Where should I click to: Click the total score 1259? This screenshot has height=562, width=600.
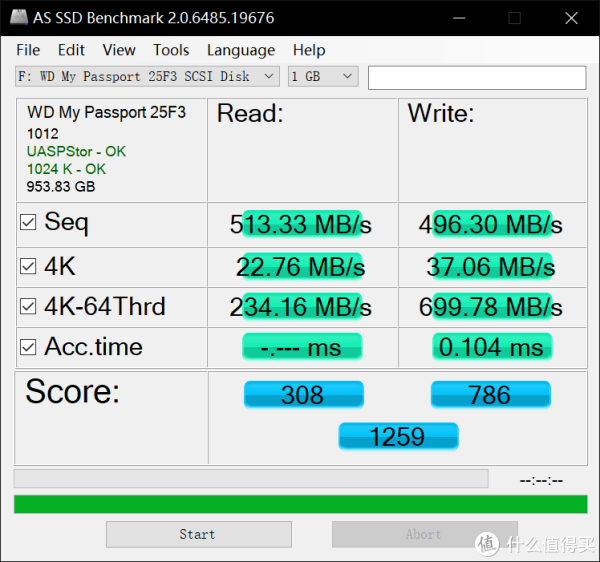tap(398, 436)
